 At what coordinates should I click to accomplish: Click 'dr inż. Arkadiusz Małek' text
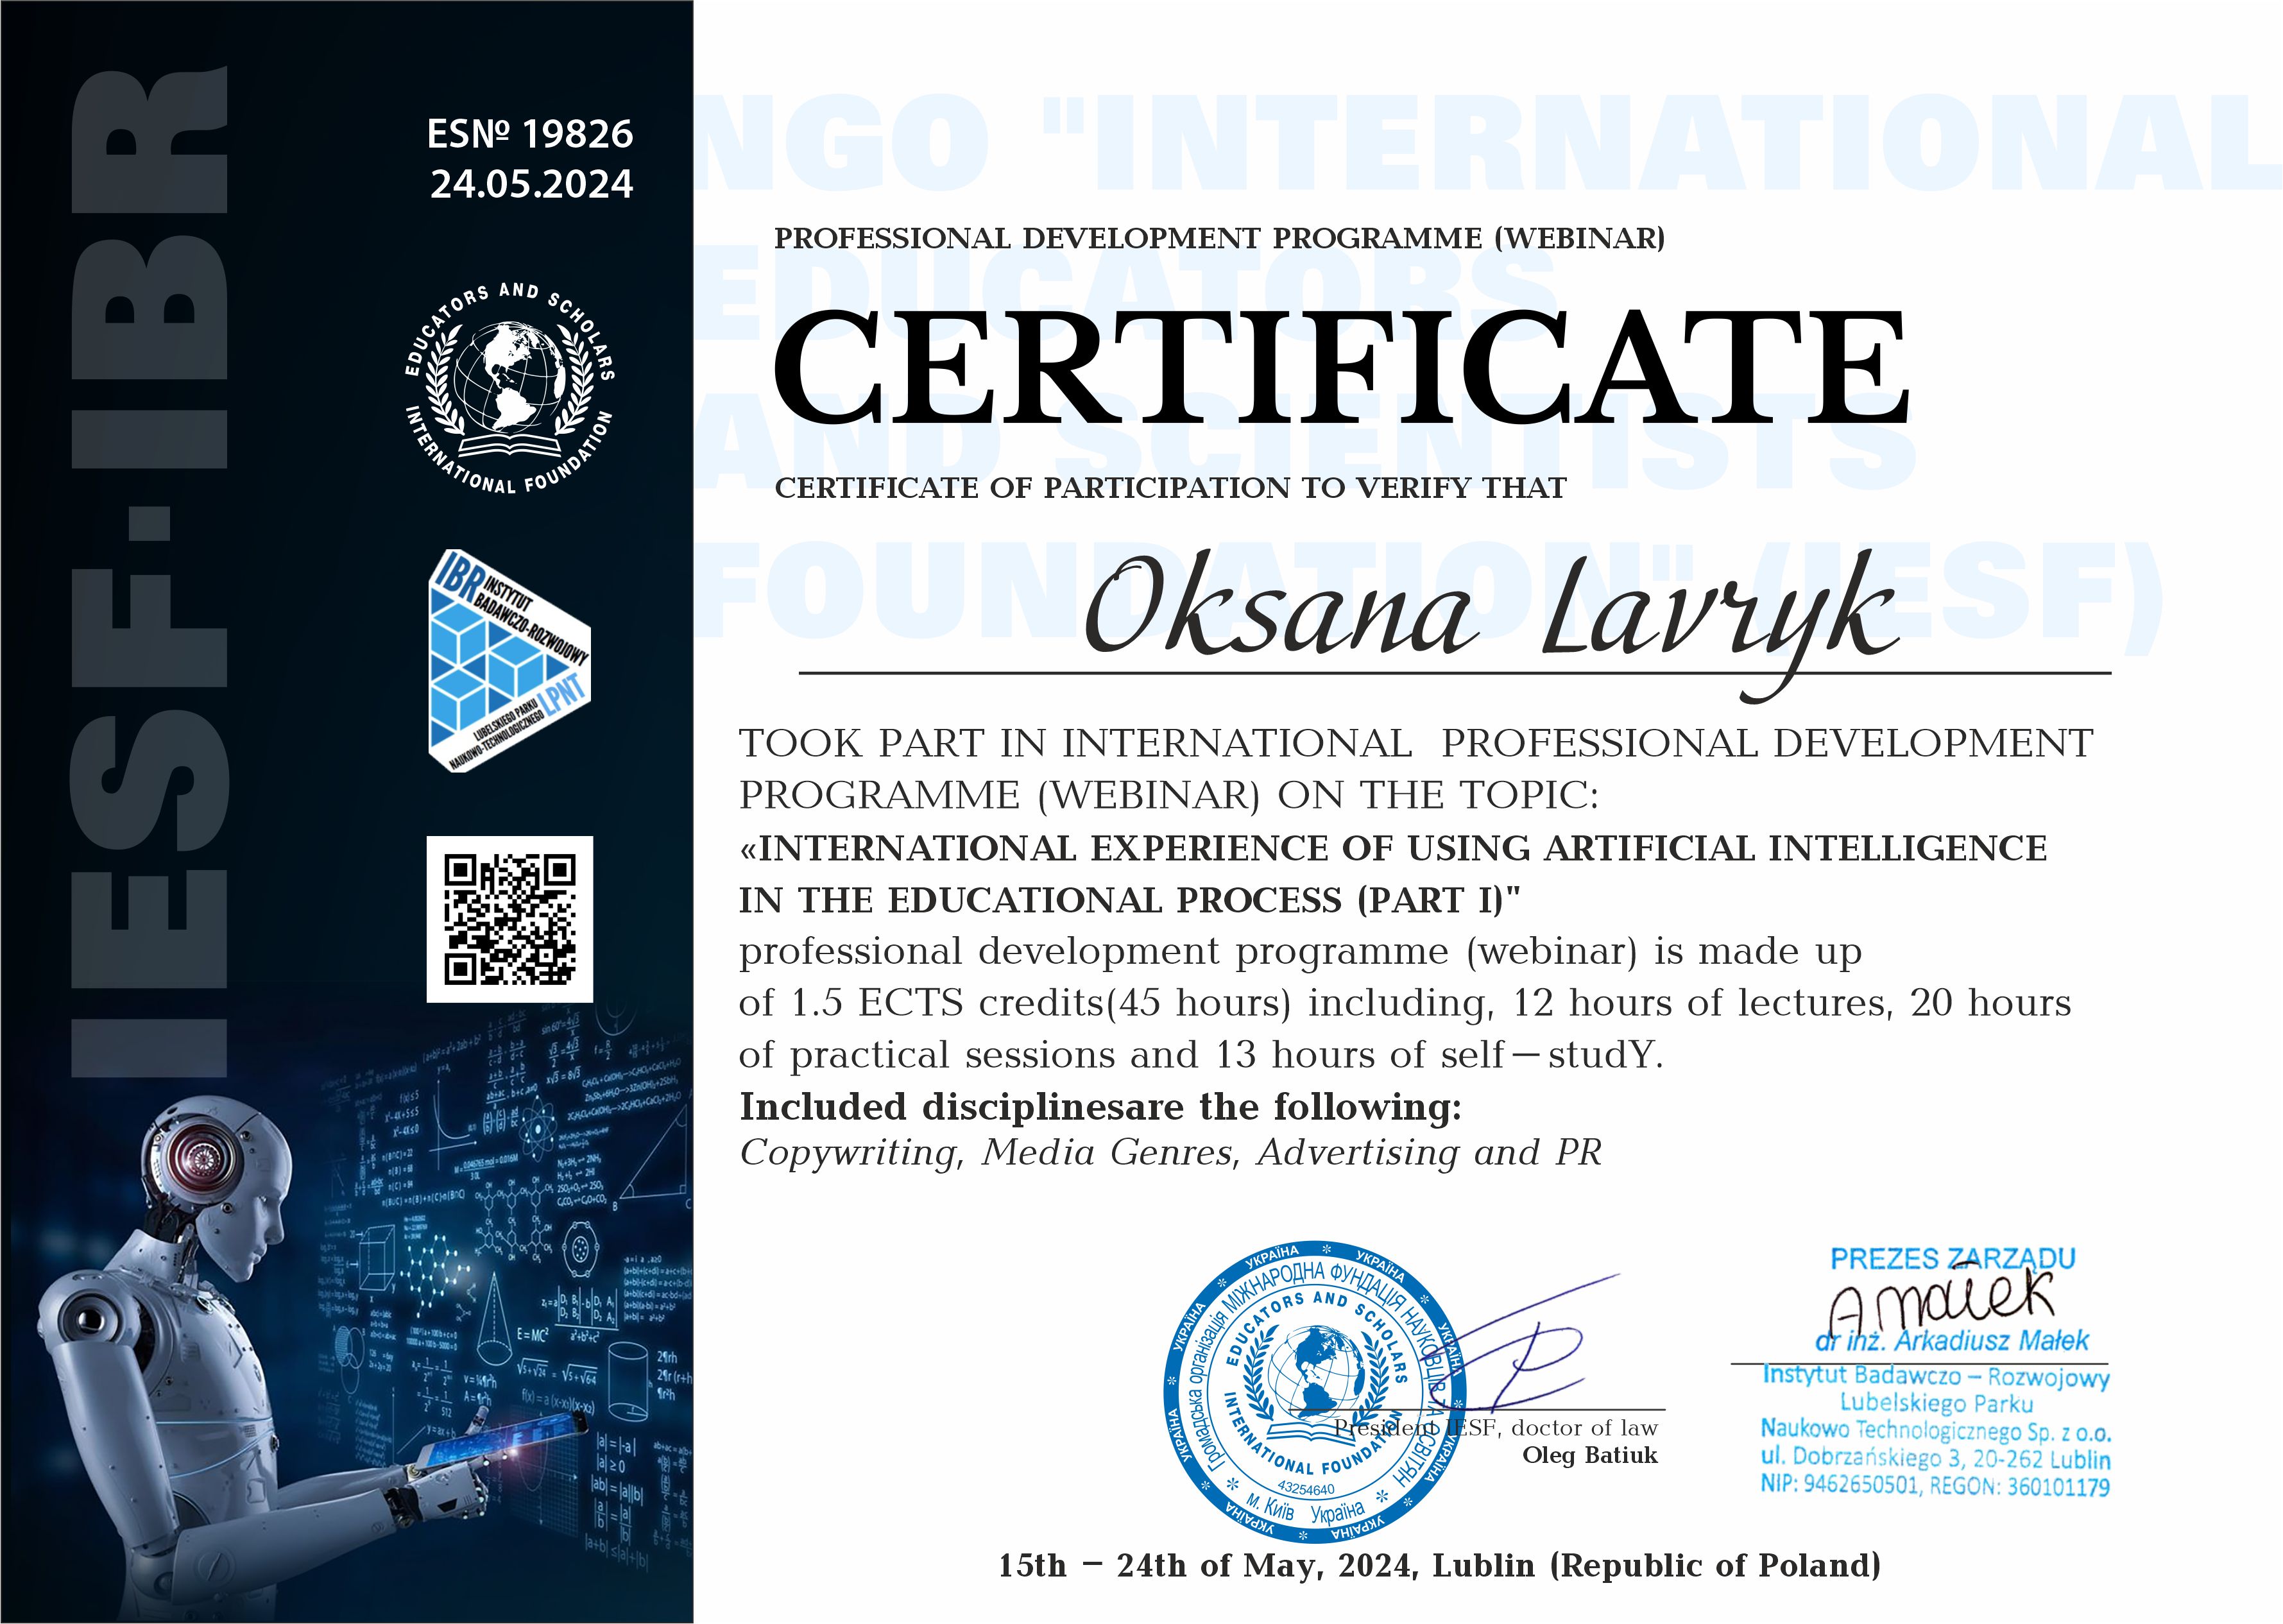pyautogui.click(x=1952, y=1340)
